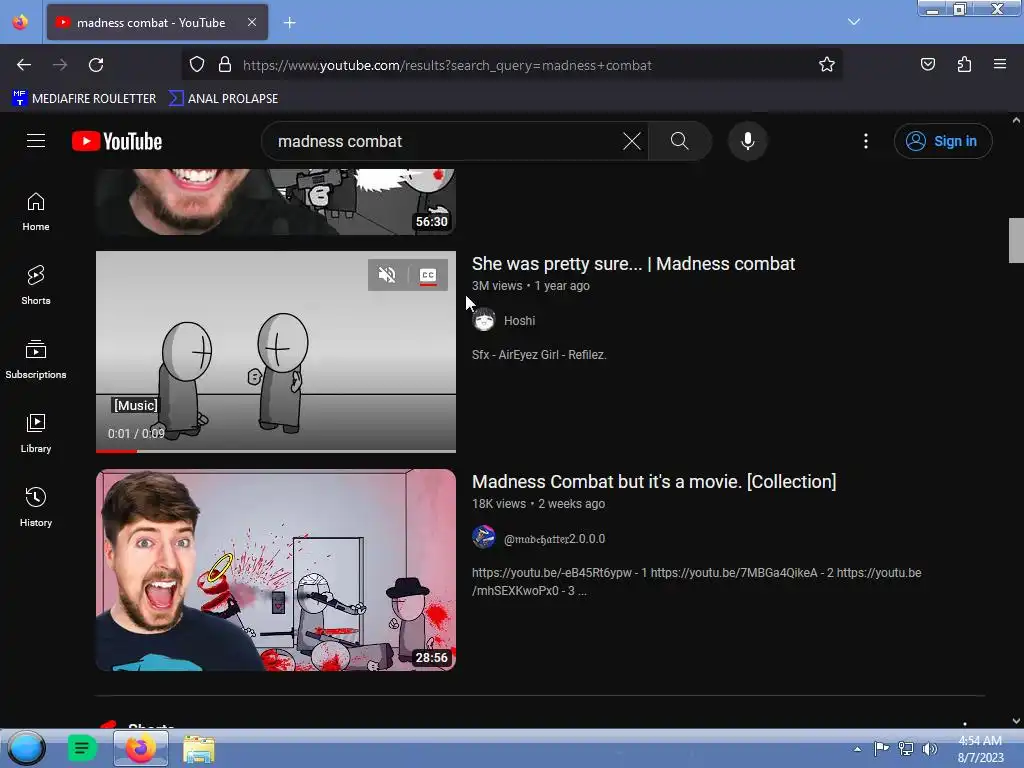Go back with the browser back arrow
Viewport: 1024px width, 768px height.
point(24,65)
